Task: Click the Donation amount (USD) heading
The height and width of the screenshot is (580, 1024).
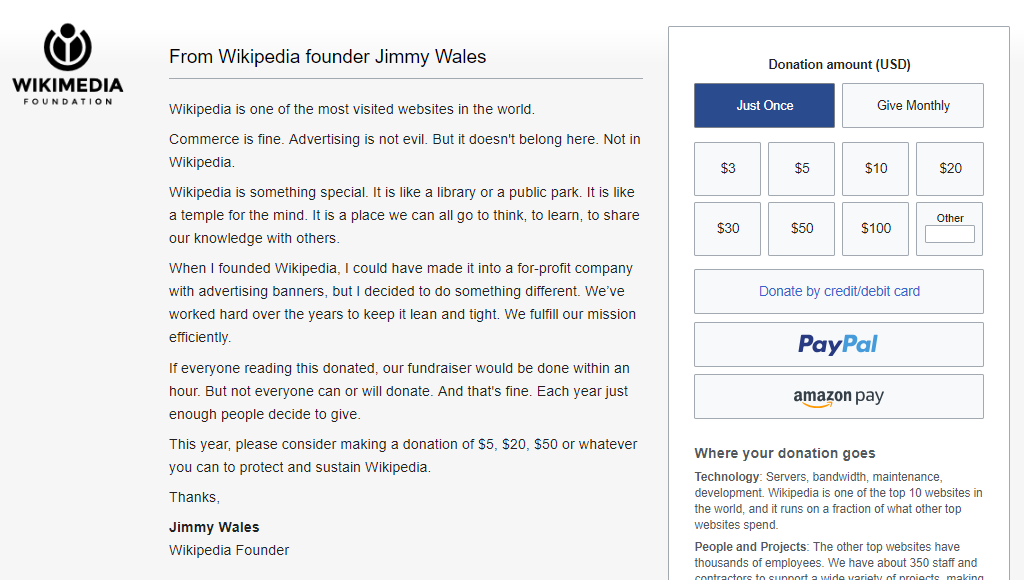Action: click(x=838, y=64)
